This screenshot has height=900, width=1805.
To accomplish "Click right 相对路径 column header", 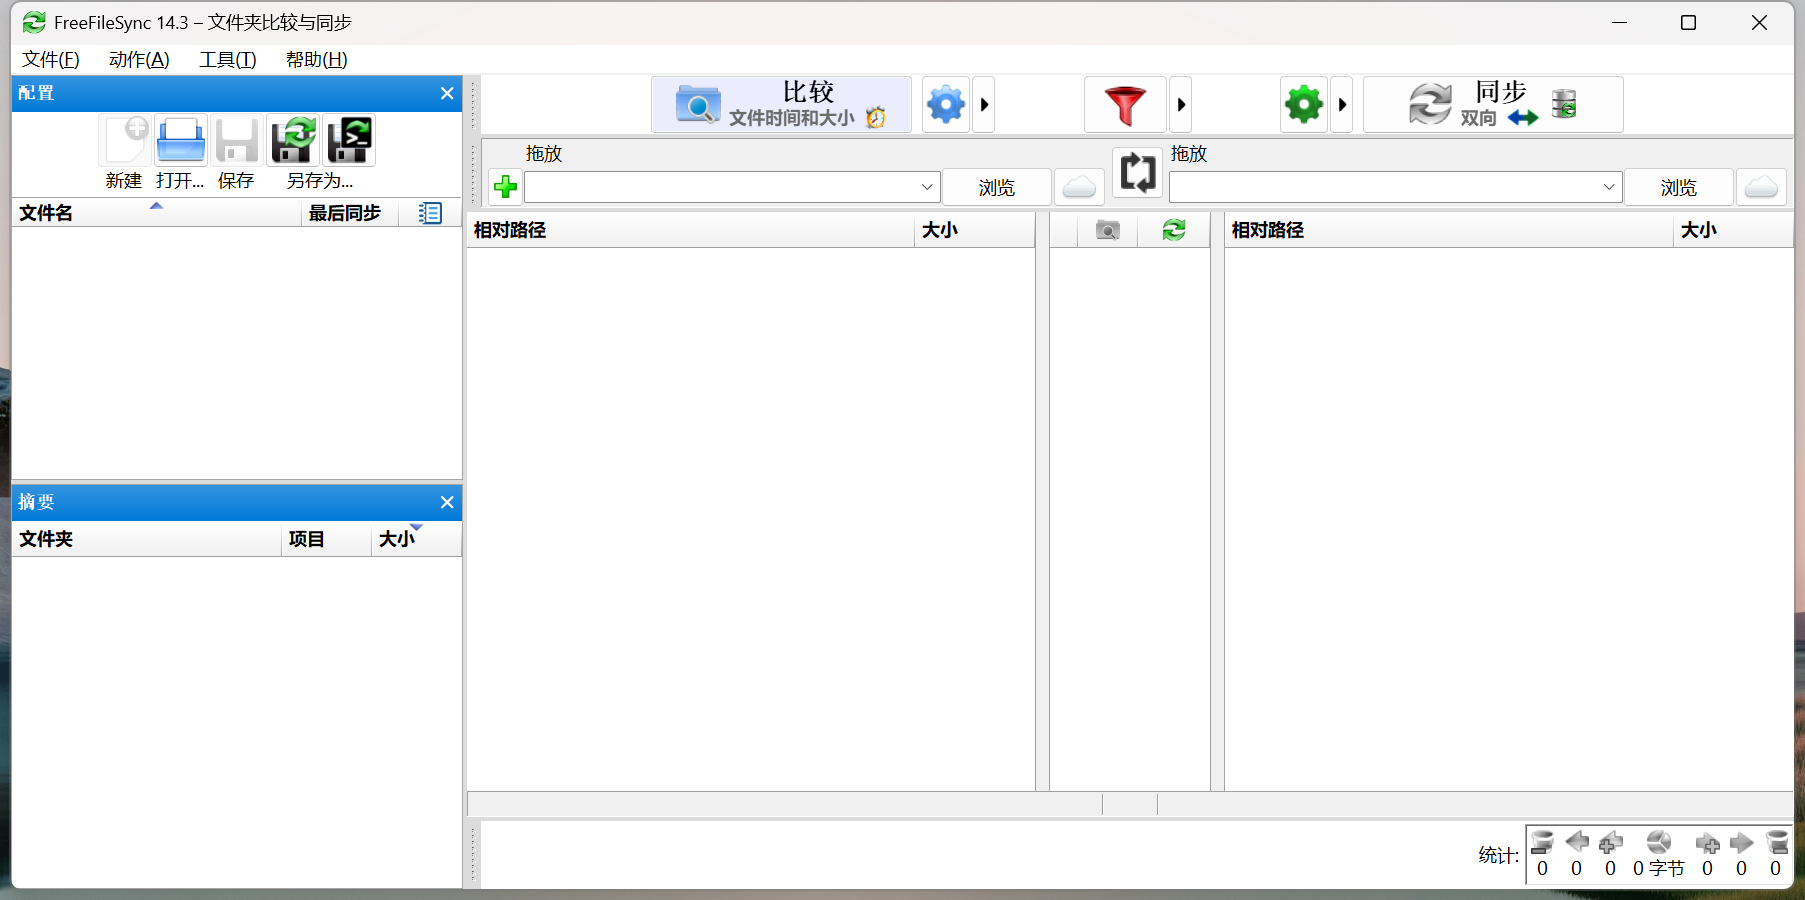I will point(1449,230).
